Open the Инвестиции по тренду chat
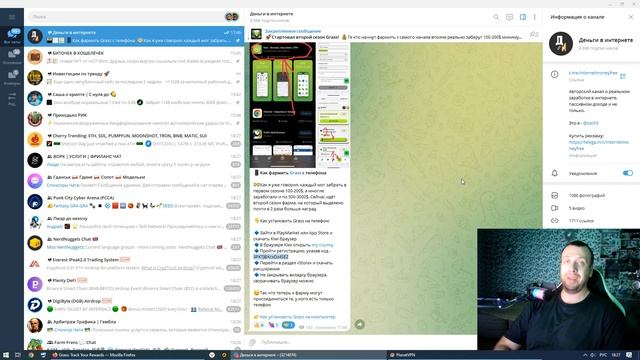This screenshot has height=360, width=640. [134, 78]
